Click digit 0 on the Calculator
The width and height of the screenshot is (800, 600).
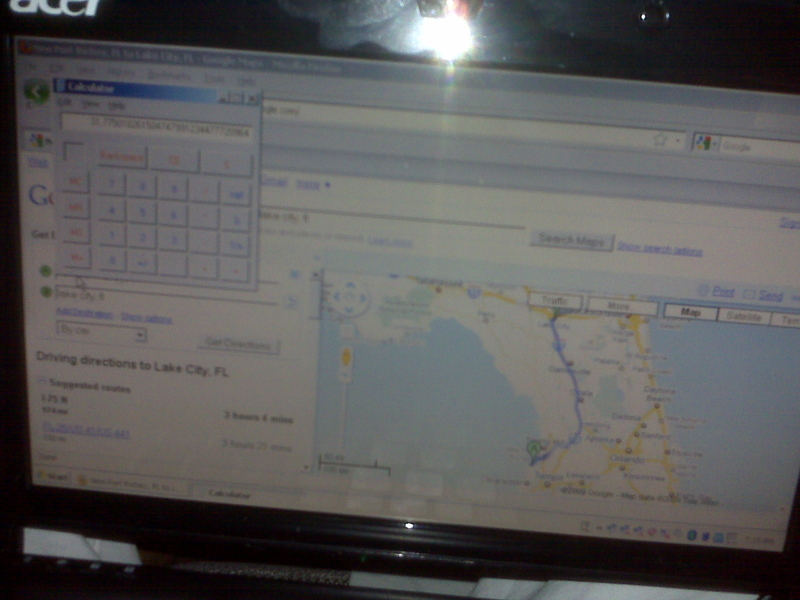tap(112, 260)
